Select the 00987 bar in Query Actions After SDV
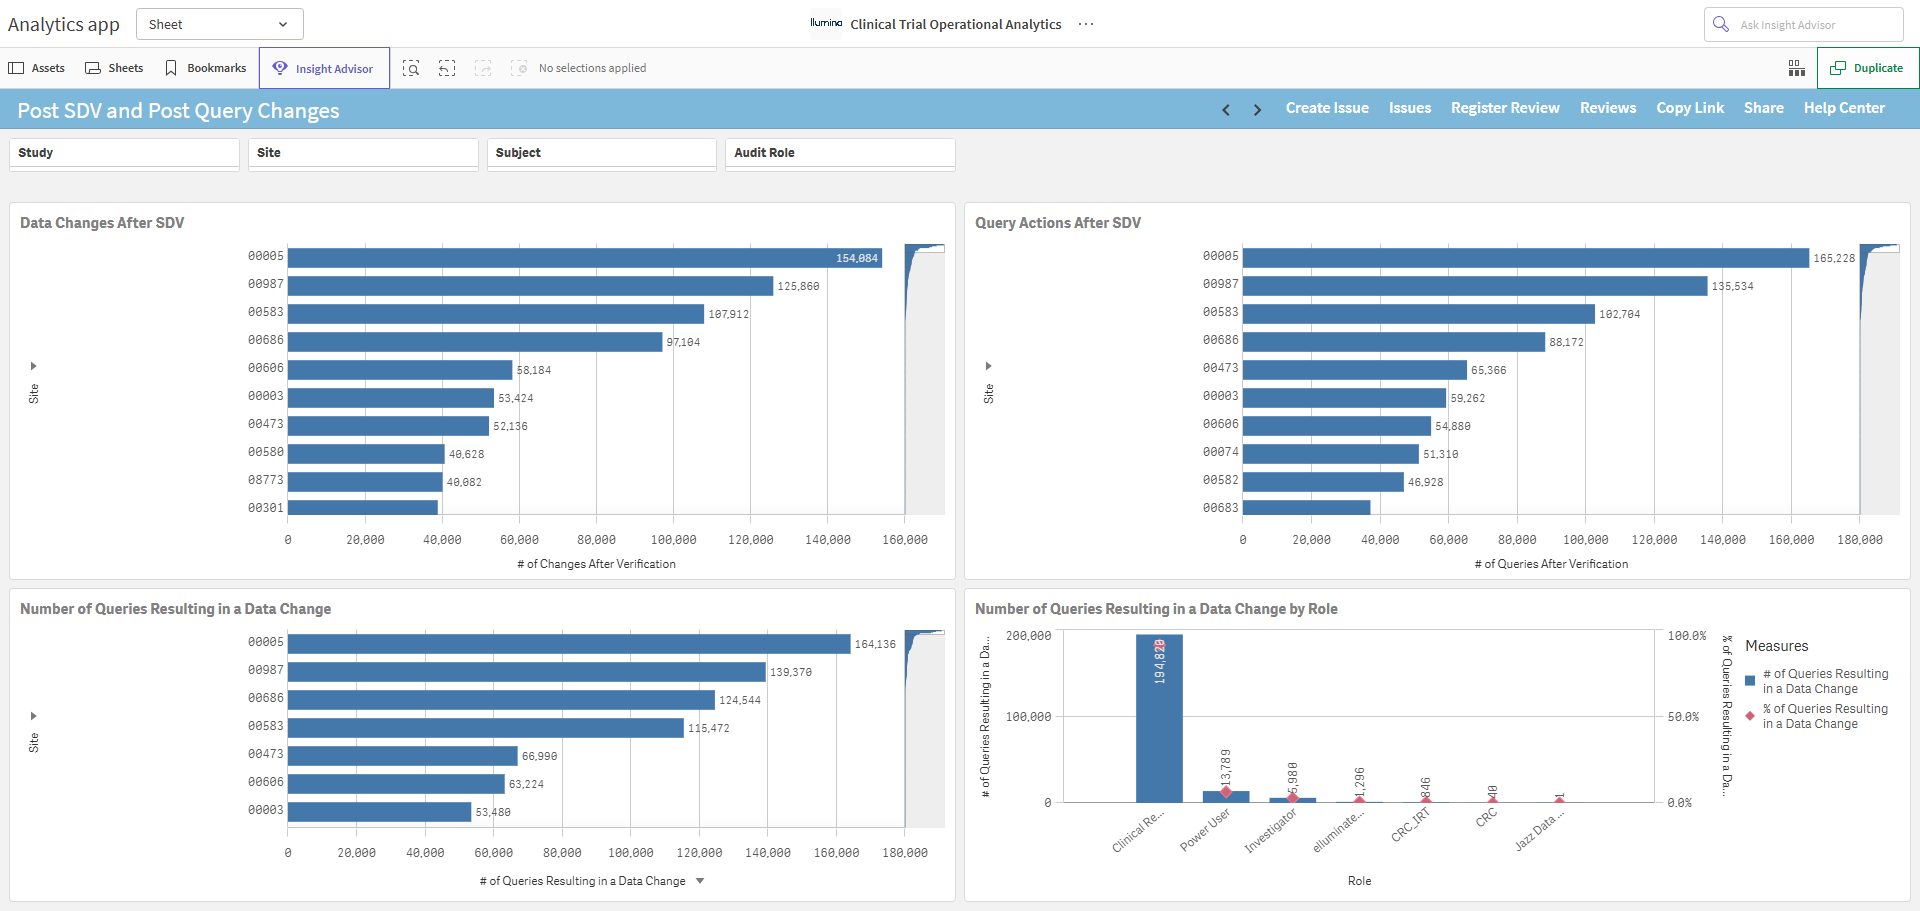Screen dimensions: 1920x911 (x=1475, y=286)
